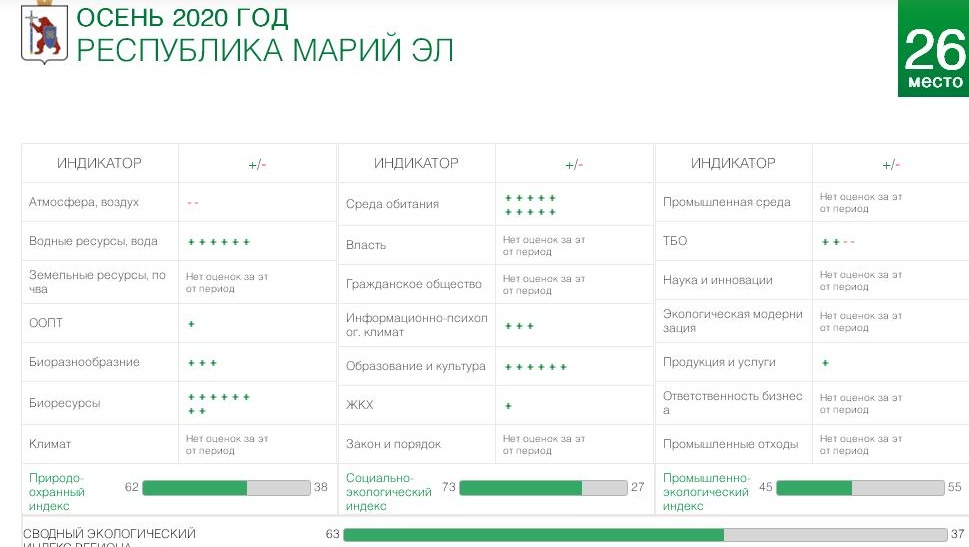
Task: Click the single plus rating for ООПТ
Action: click(x=191, y=324)
